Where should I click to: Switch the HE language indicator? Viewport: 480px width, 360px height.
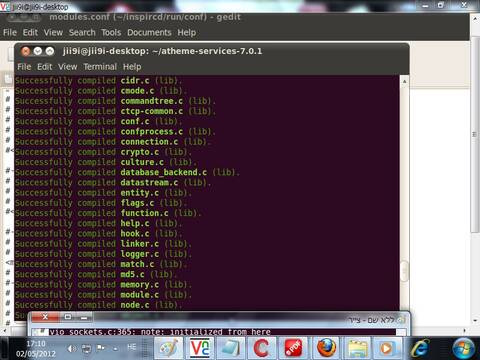coord(132,347)
